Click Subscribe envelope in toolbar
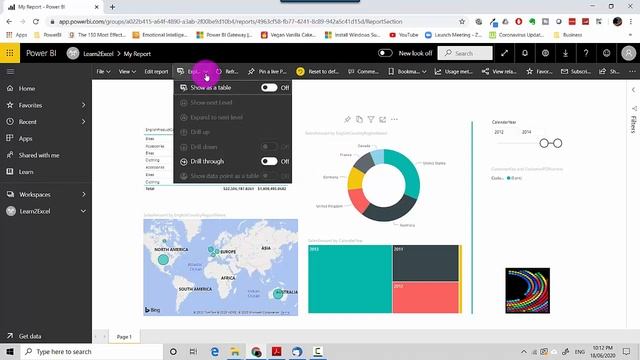Image resolution: width=640 pixels, height=360 pixels. (576, 71)
